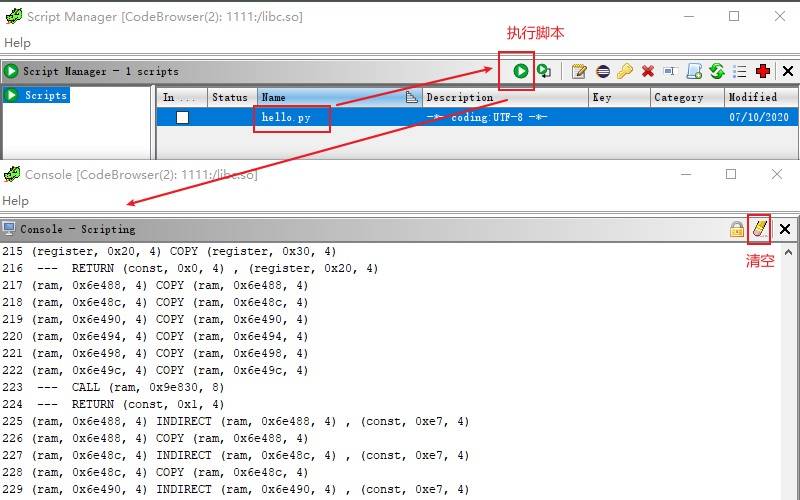Toggle the console scroll lock
The image size is (800, 500).
(x=737, y=230)
